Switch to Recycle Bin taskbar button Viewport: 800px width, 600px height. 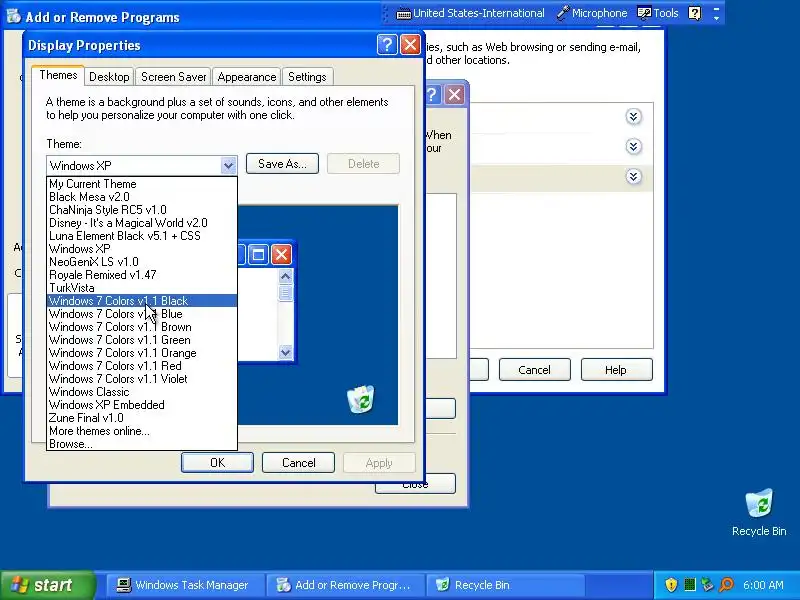[x=504, y=585]
